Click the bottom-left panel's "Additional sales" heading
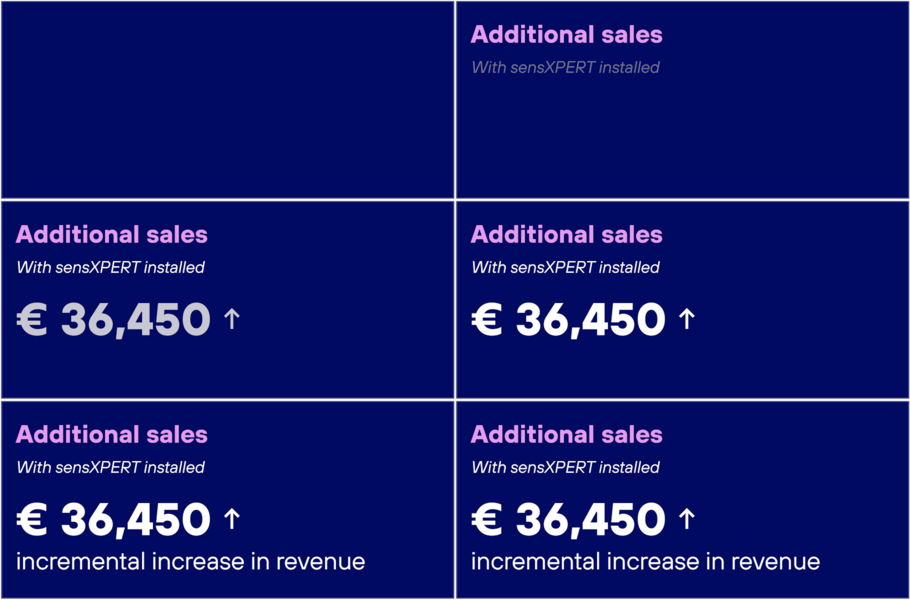This screenshot has height=600, width=910. [111, 435]
